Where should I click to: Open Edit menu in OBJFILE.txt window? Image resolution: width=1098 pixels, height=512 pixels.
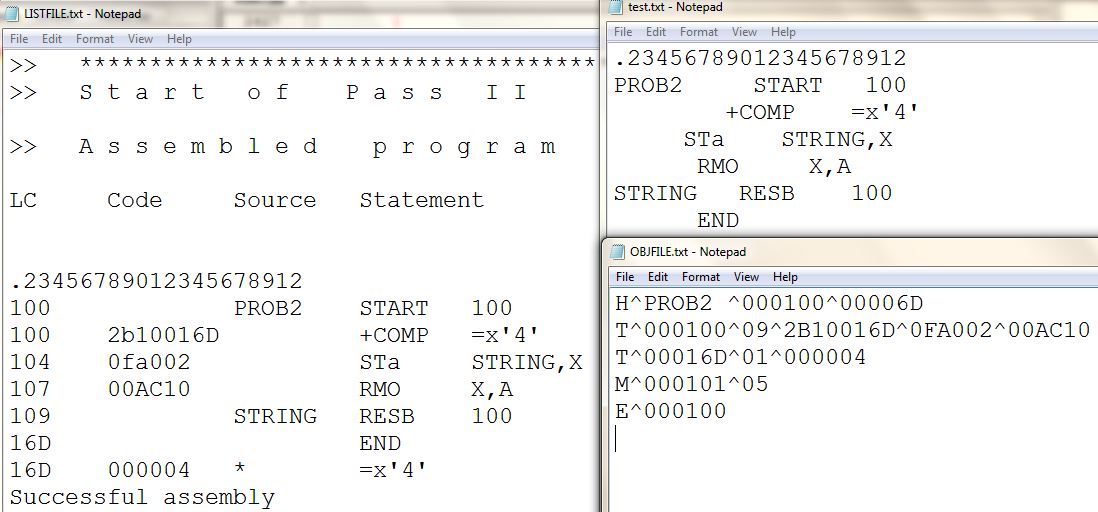tap(658, 277)
